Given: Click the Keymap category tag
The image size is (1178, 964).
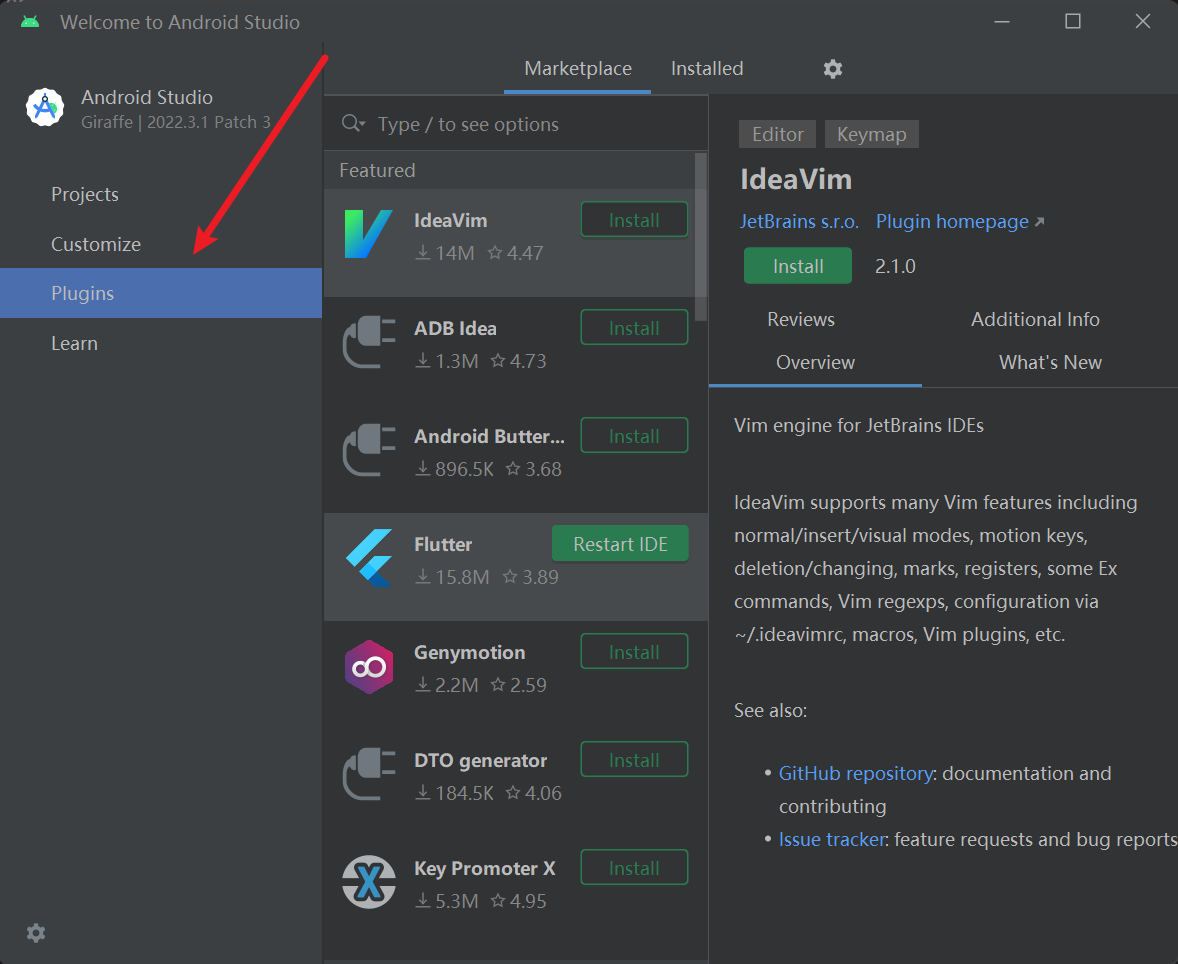Looking at the screenshot, I should pos(871,134).
